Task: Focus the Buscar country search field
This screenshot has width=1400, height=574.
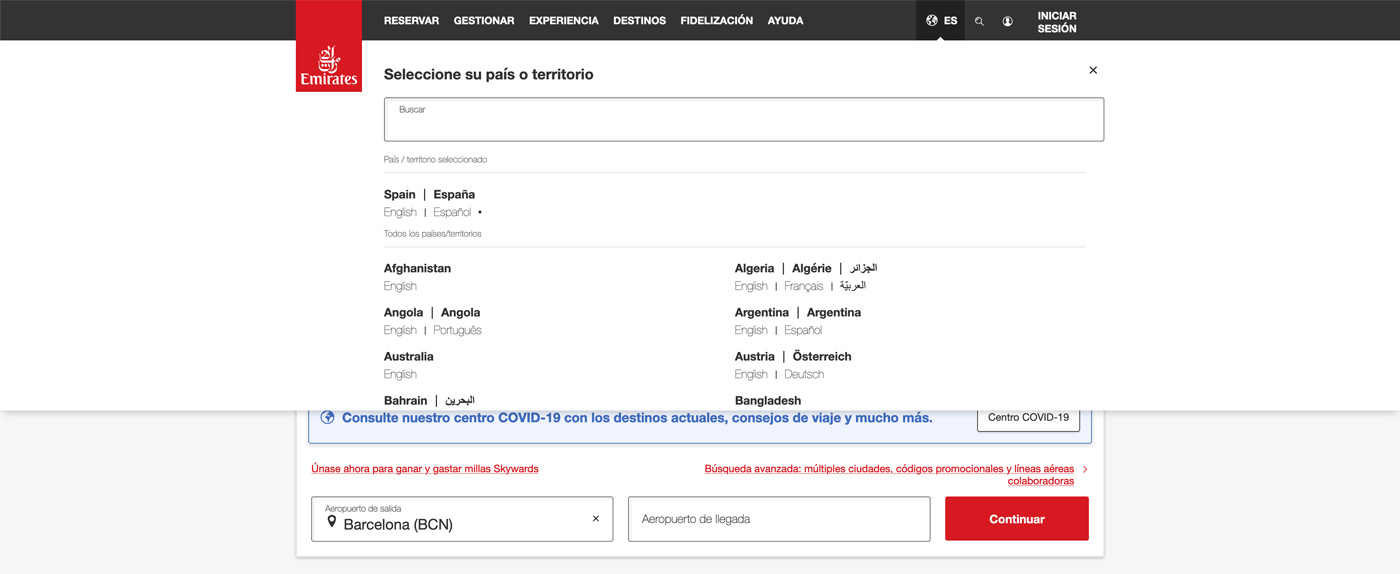Action: click(x=744, y=119)
